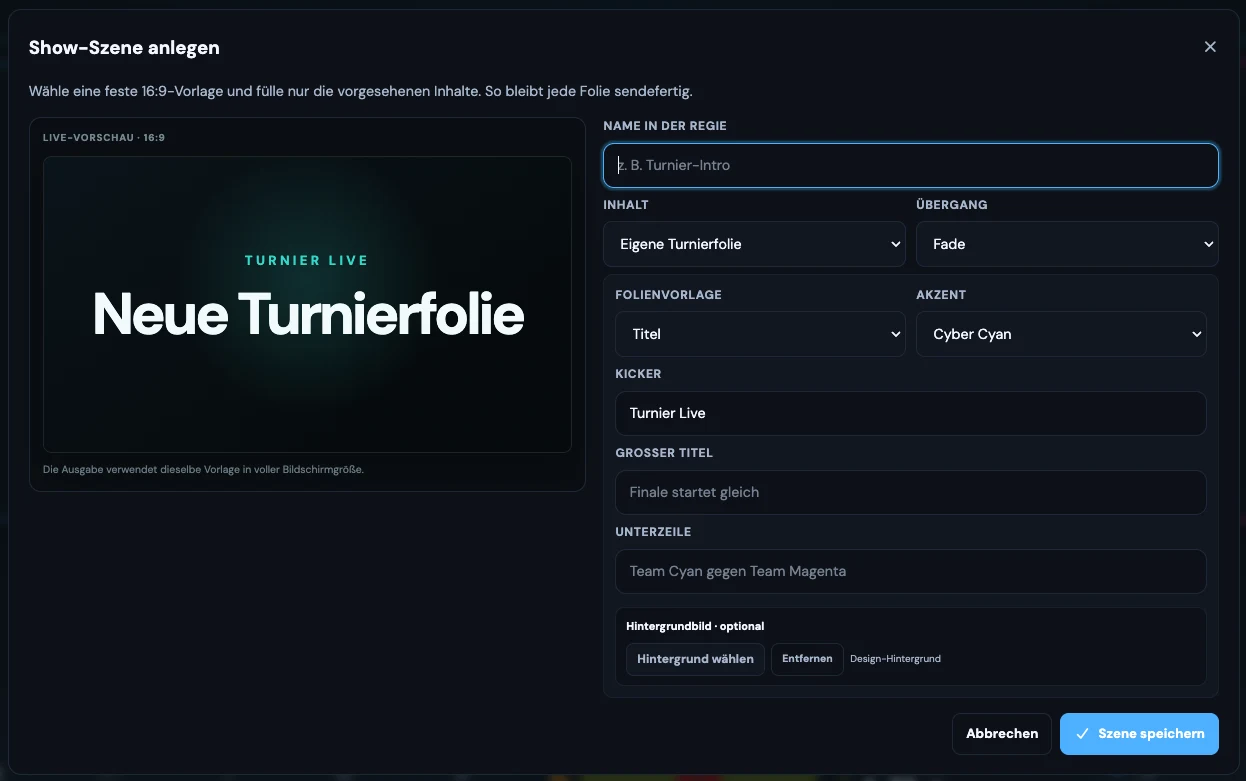Click the Show-Szene anlegen dialog title
Screen dimensions: 1246x781
coord(124,47)
